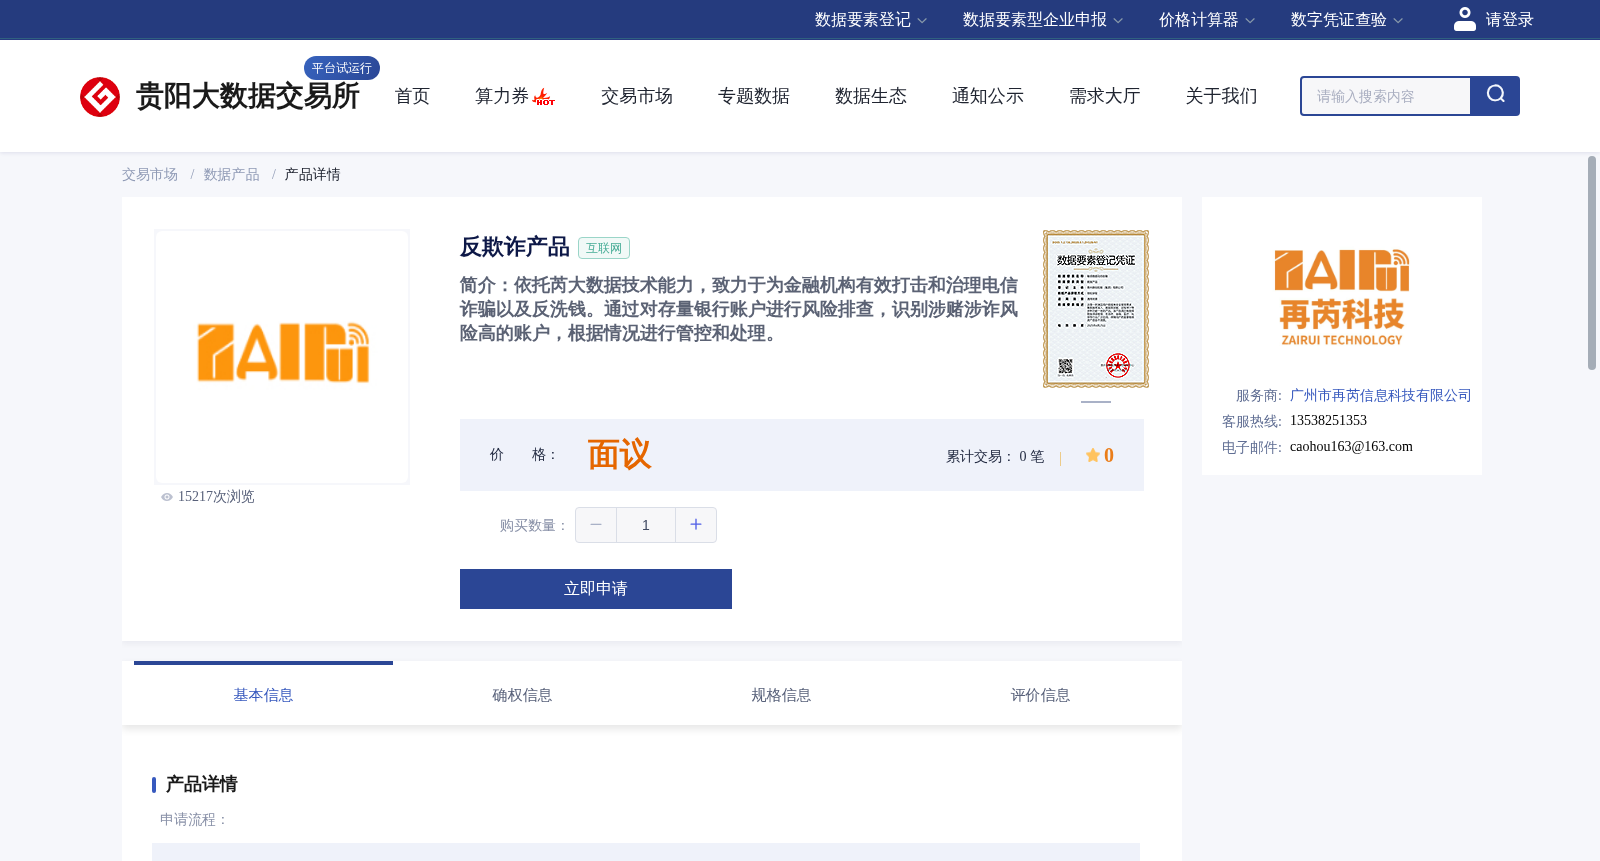Expand the 数字凭证查验 dropdown
The image size is (1600, 861).
(1347, 20)
